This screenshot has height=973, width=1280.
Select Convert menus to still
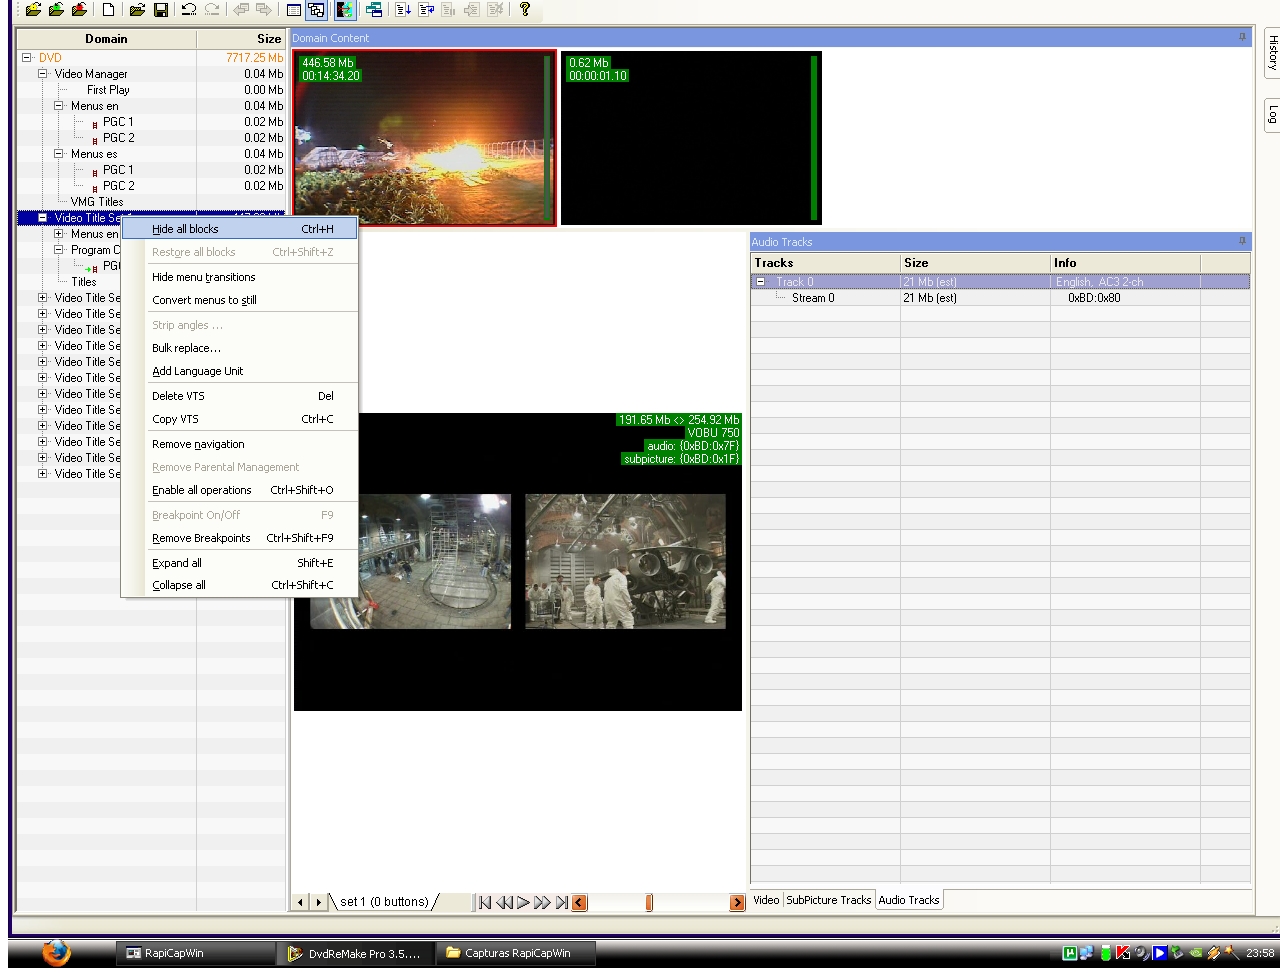(239, 300)
